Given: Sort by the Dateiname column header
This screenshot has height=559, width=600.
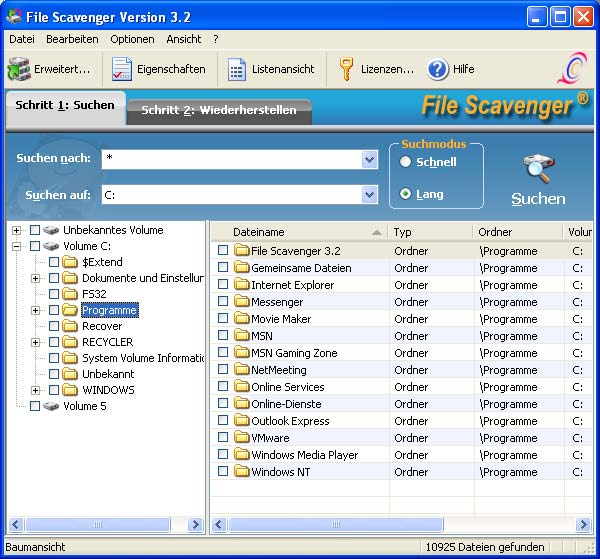Looking at the screenshot, I should 300,232.
